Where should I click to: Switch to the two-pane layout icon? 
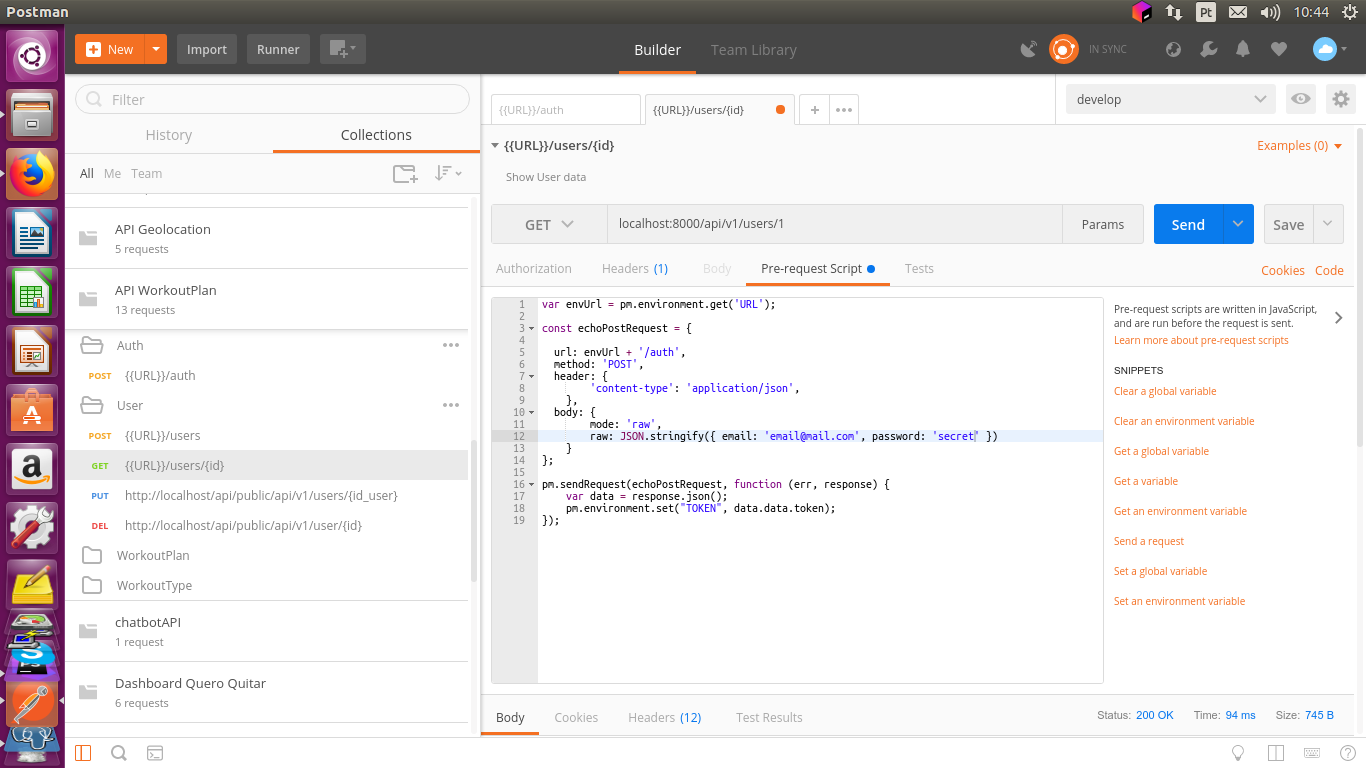pyautogui.click(x=1275, y=753)
